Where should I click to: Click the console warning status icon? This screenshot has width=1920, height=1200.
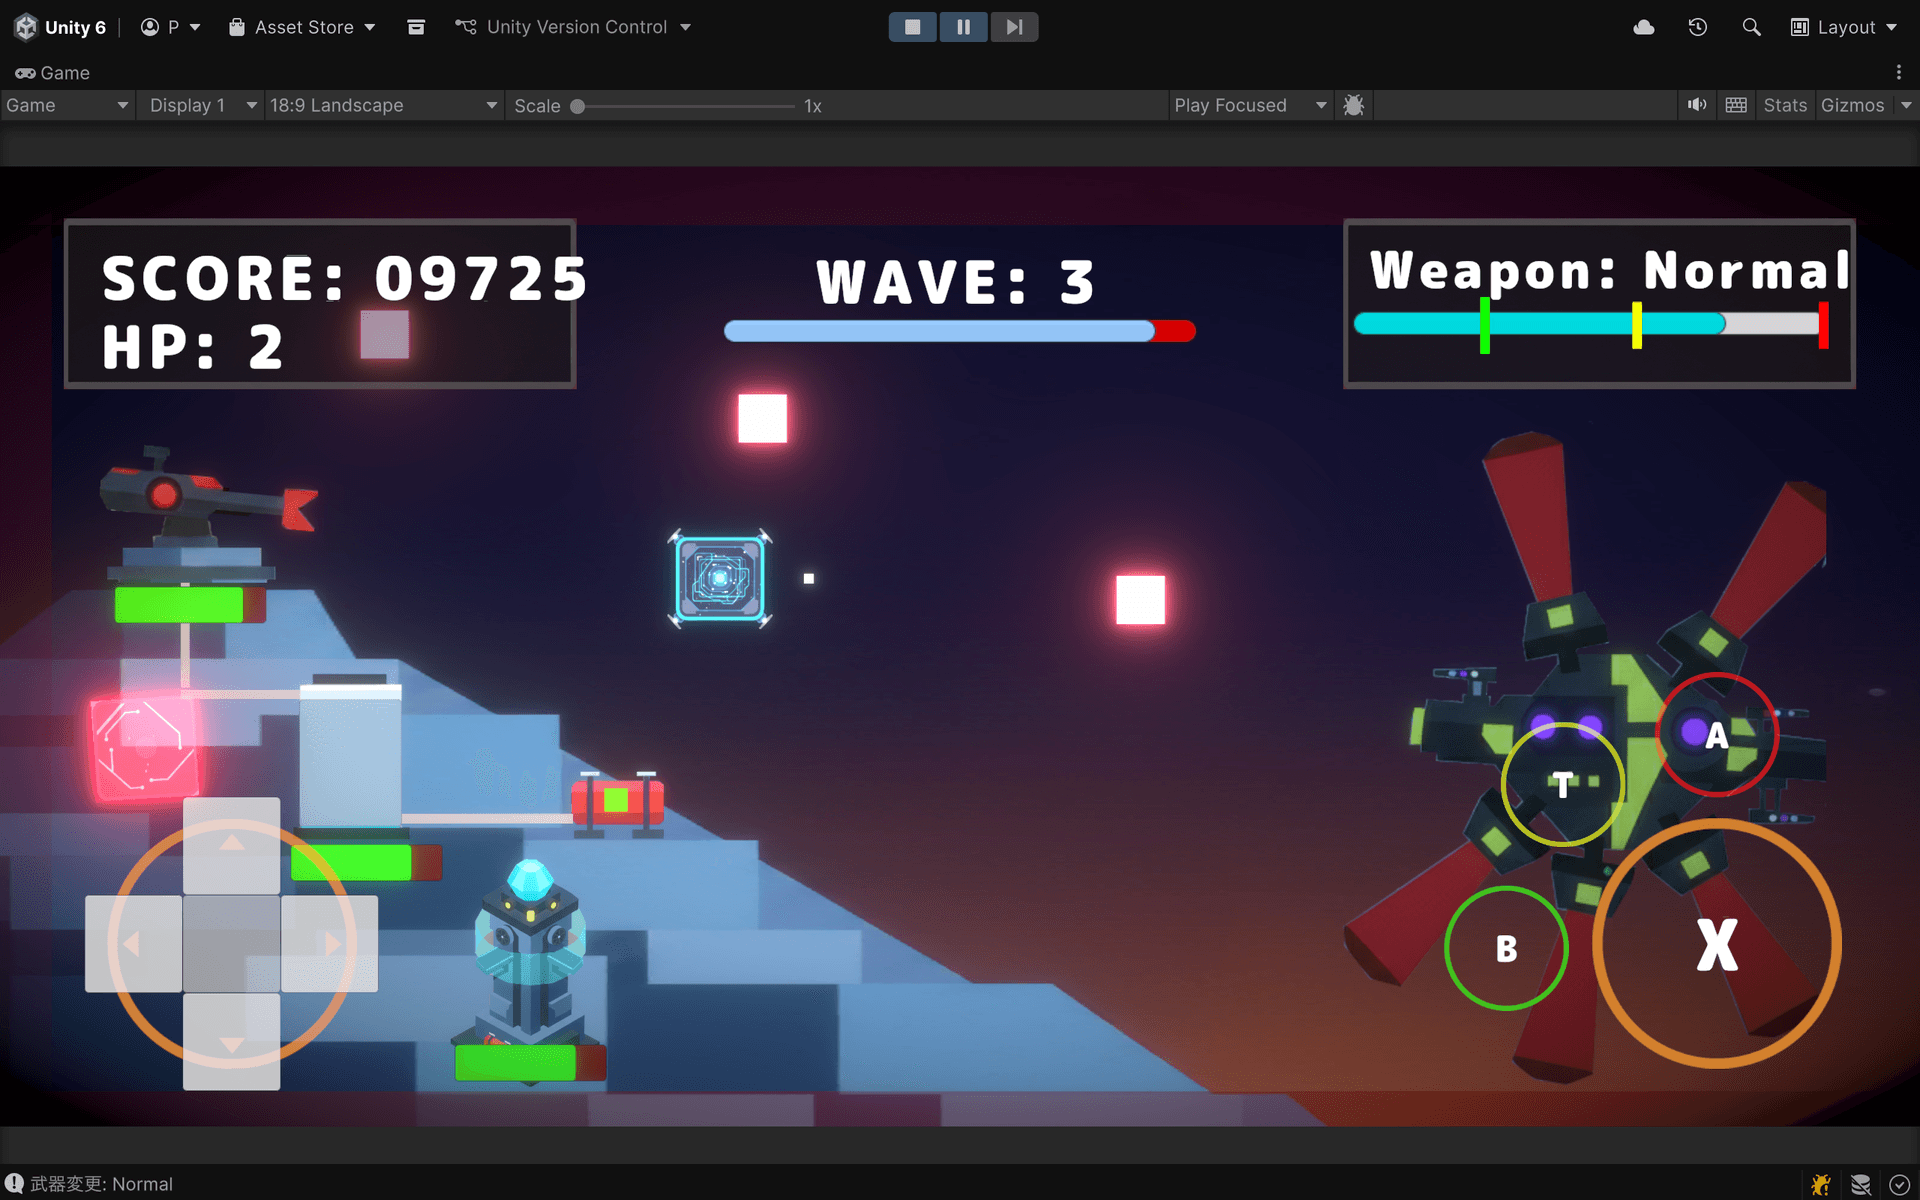(14, 1184)
